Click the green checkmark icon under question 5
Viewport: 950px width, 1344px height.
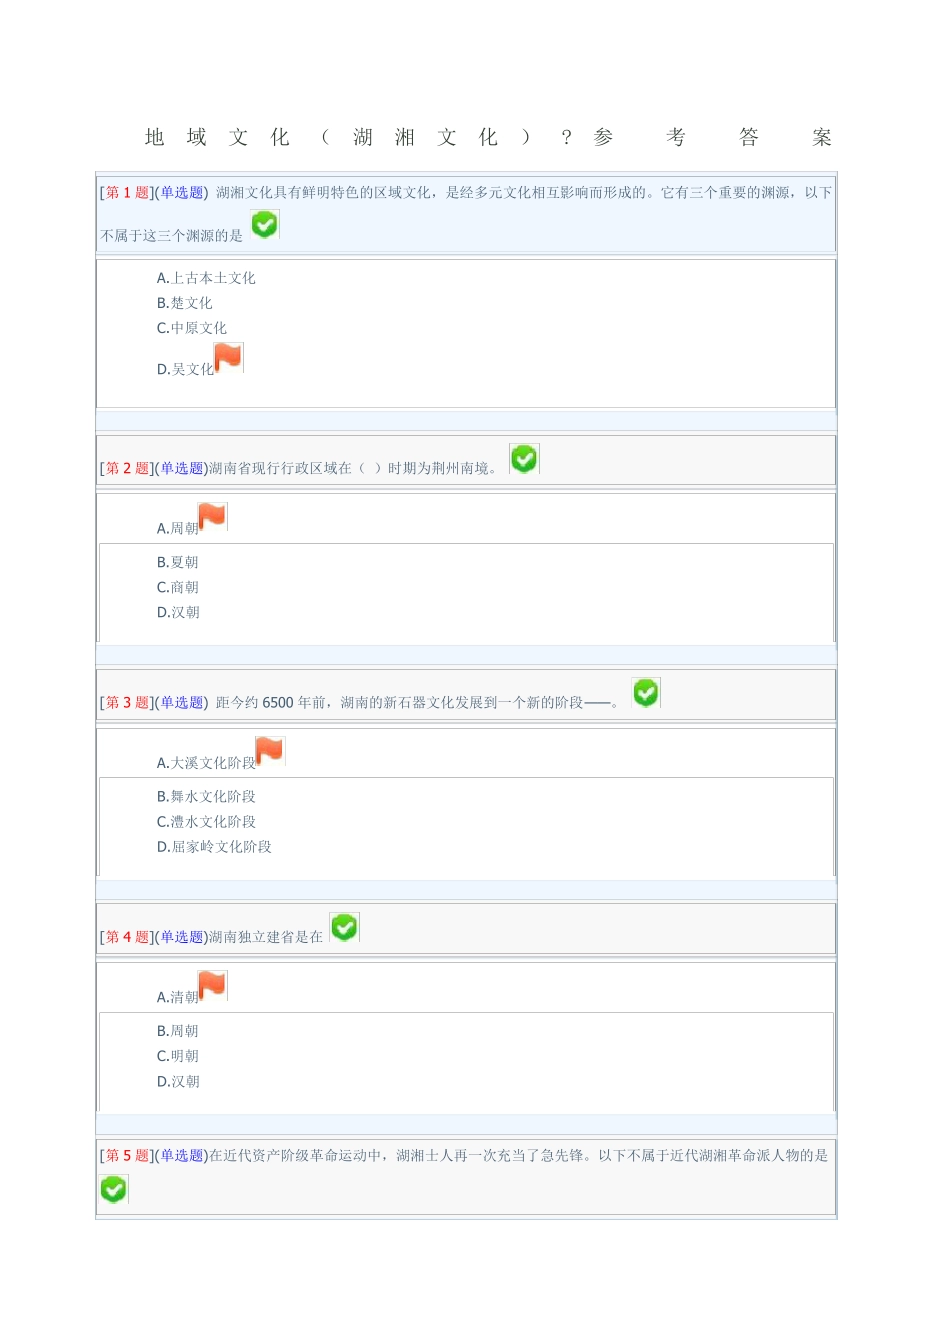tap(114, 1189)
